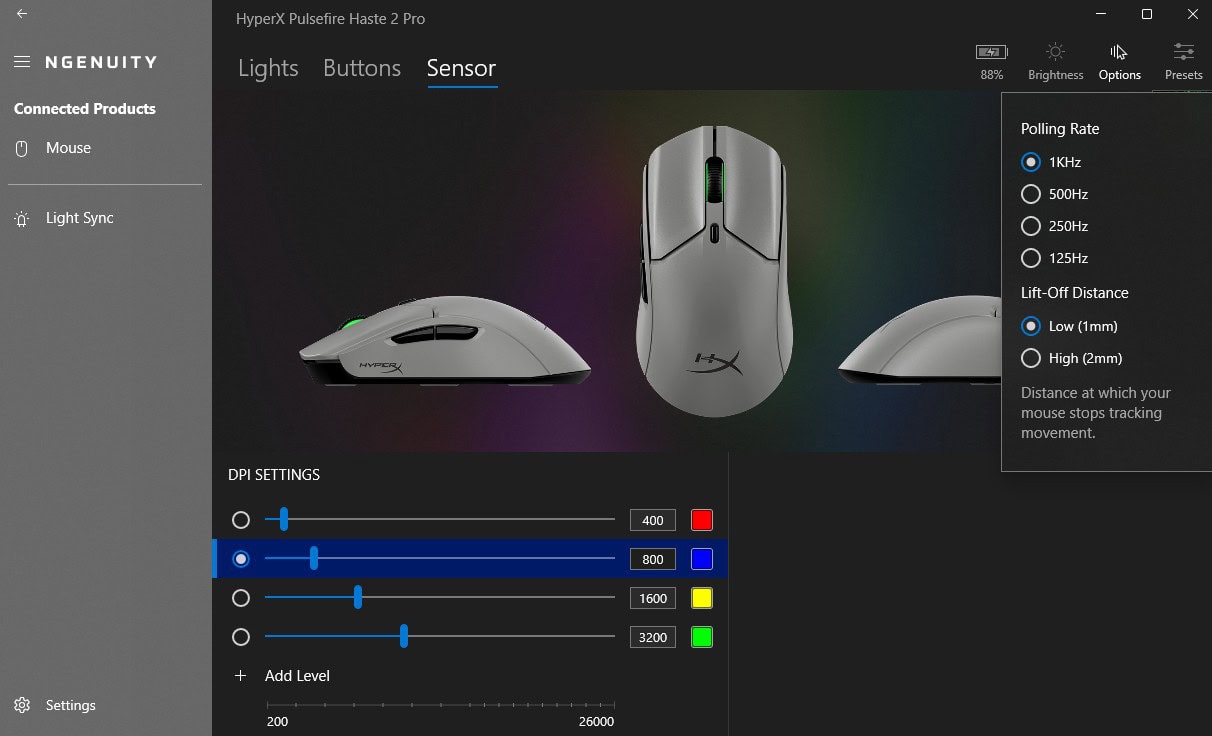Switch to the Buttons tab
Image resolution: width=1212 pixels, height=736 pixels.
[x=362, y=68]
